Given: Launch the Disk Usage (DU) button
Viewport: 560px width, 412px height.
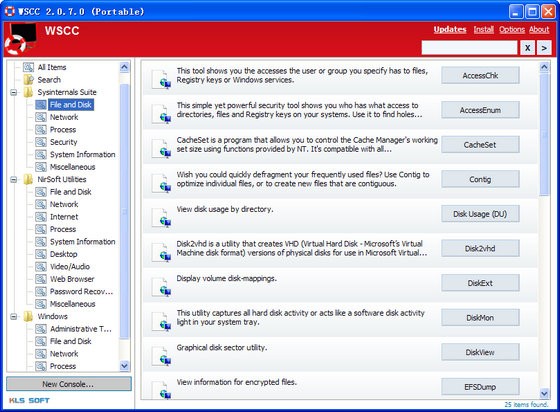Looking at the screenshot, I should pyautogui.click(x=480, y=214).
